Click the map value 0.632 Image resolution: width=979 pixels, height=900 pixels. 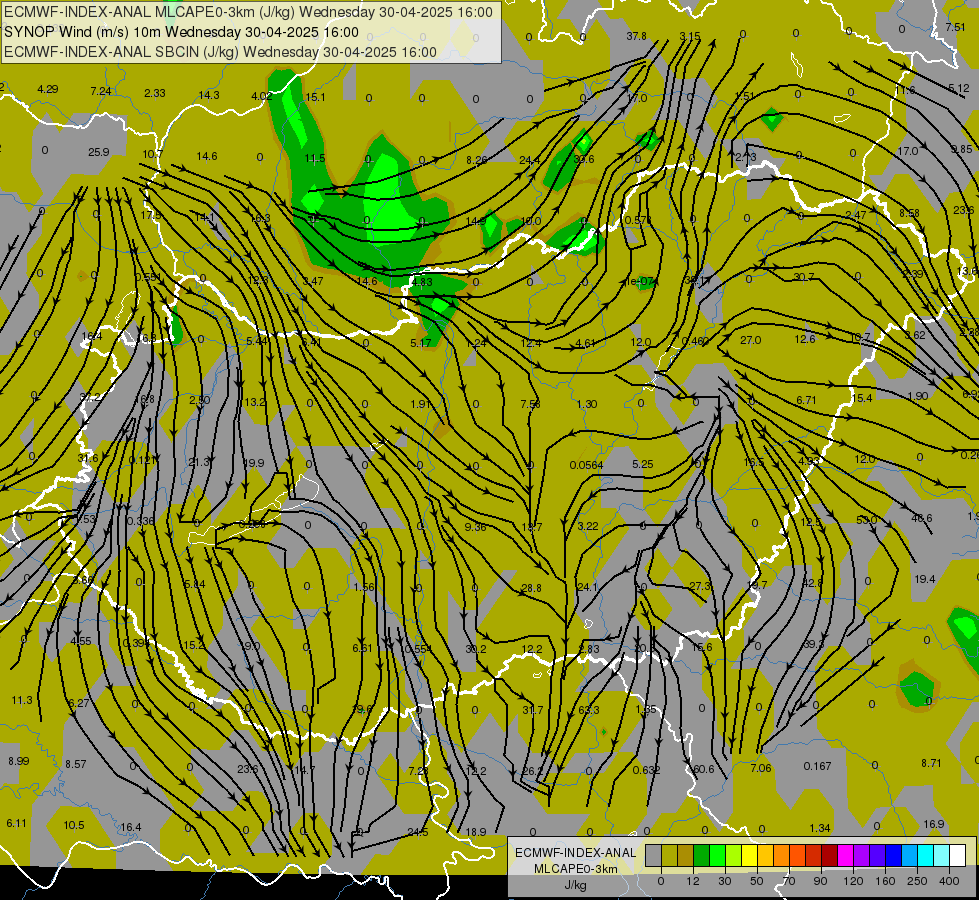tap(646, 770)
